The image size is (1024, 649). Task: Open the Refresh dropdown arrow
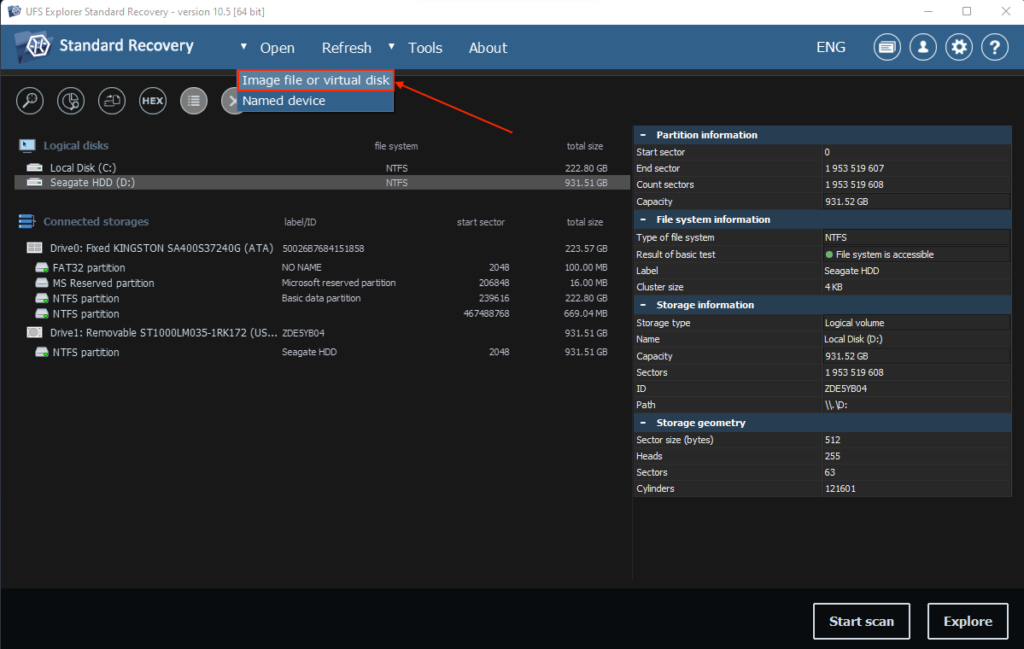[x=391, y=47]
